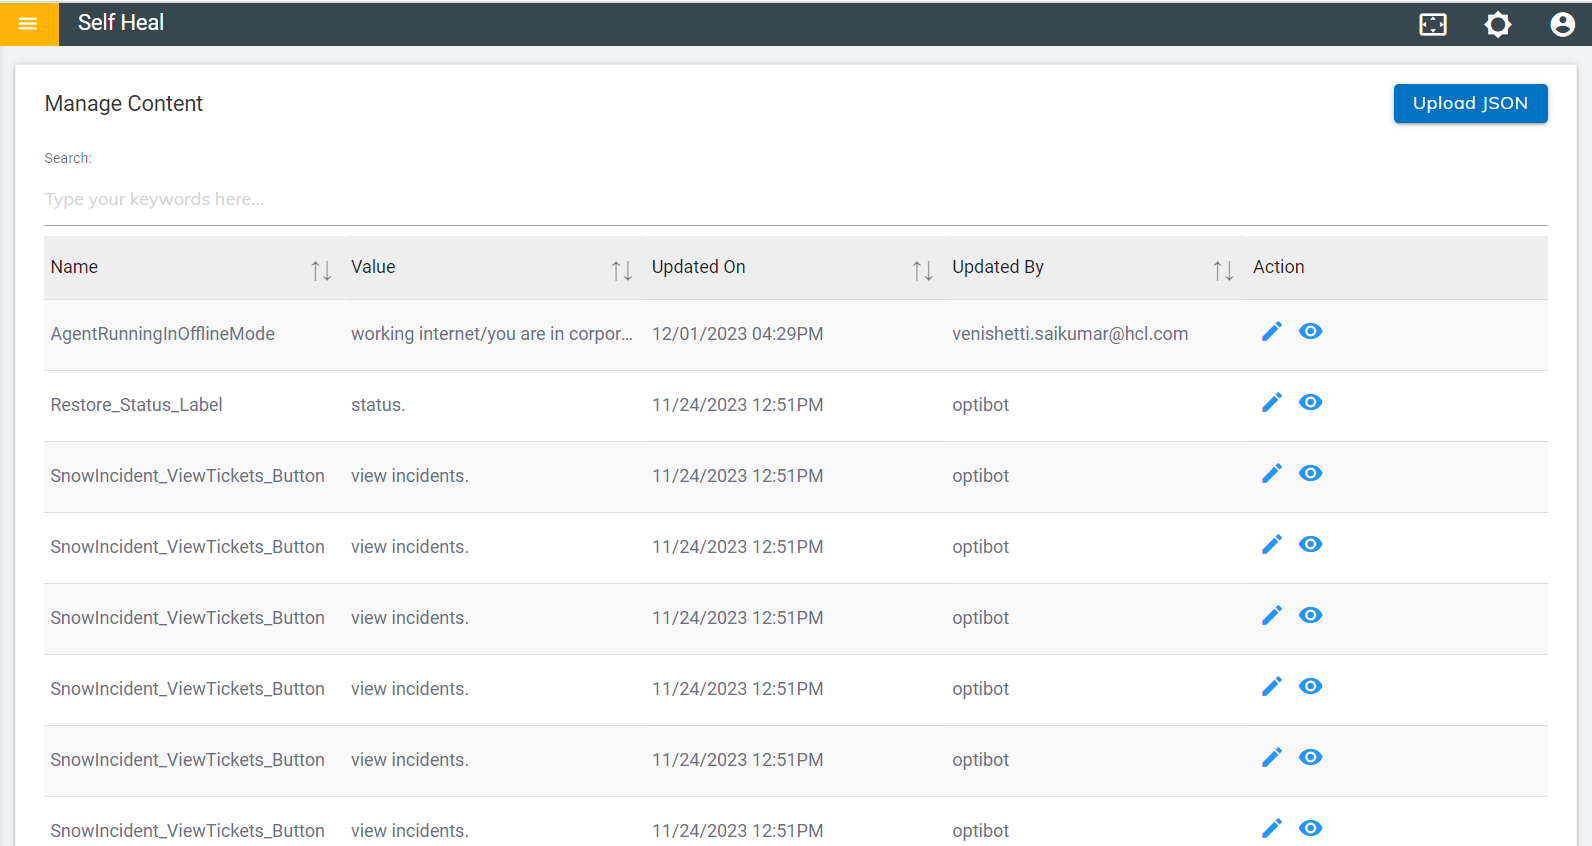The height and width of the screenshot is (846, 1592).
Task: Open the user account profile icon
Action: (x=1562, y=24)
